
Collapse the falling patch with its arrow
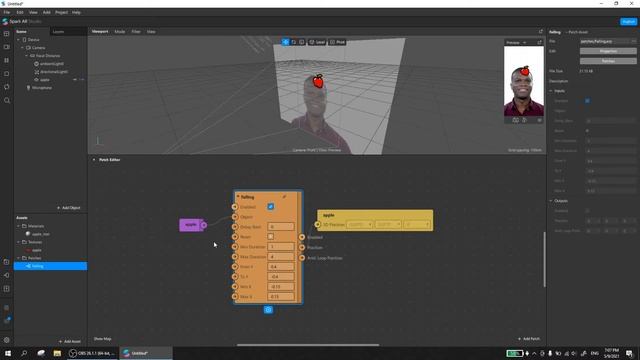pos(238,197)
